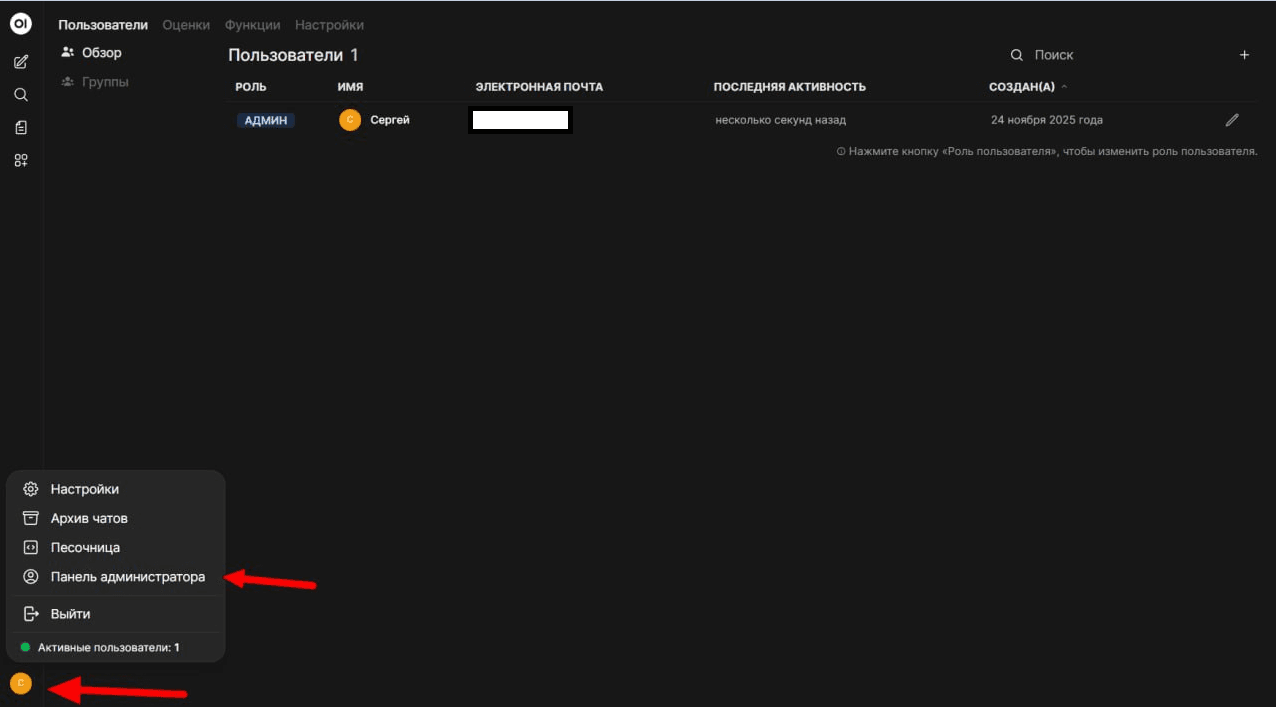
Task: Toggle Сергей's role via the АДМИН badge
Action: (x=265, y=119)
